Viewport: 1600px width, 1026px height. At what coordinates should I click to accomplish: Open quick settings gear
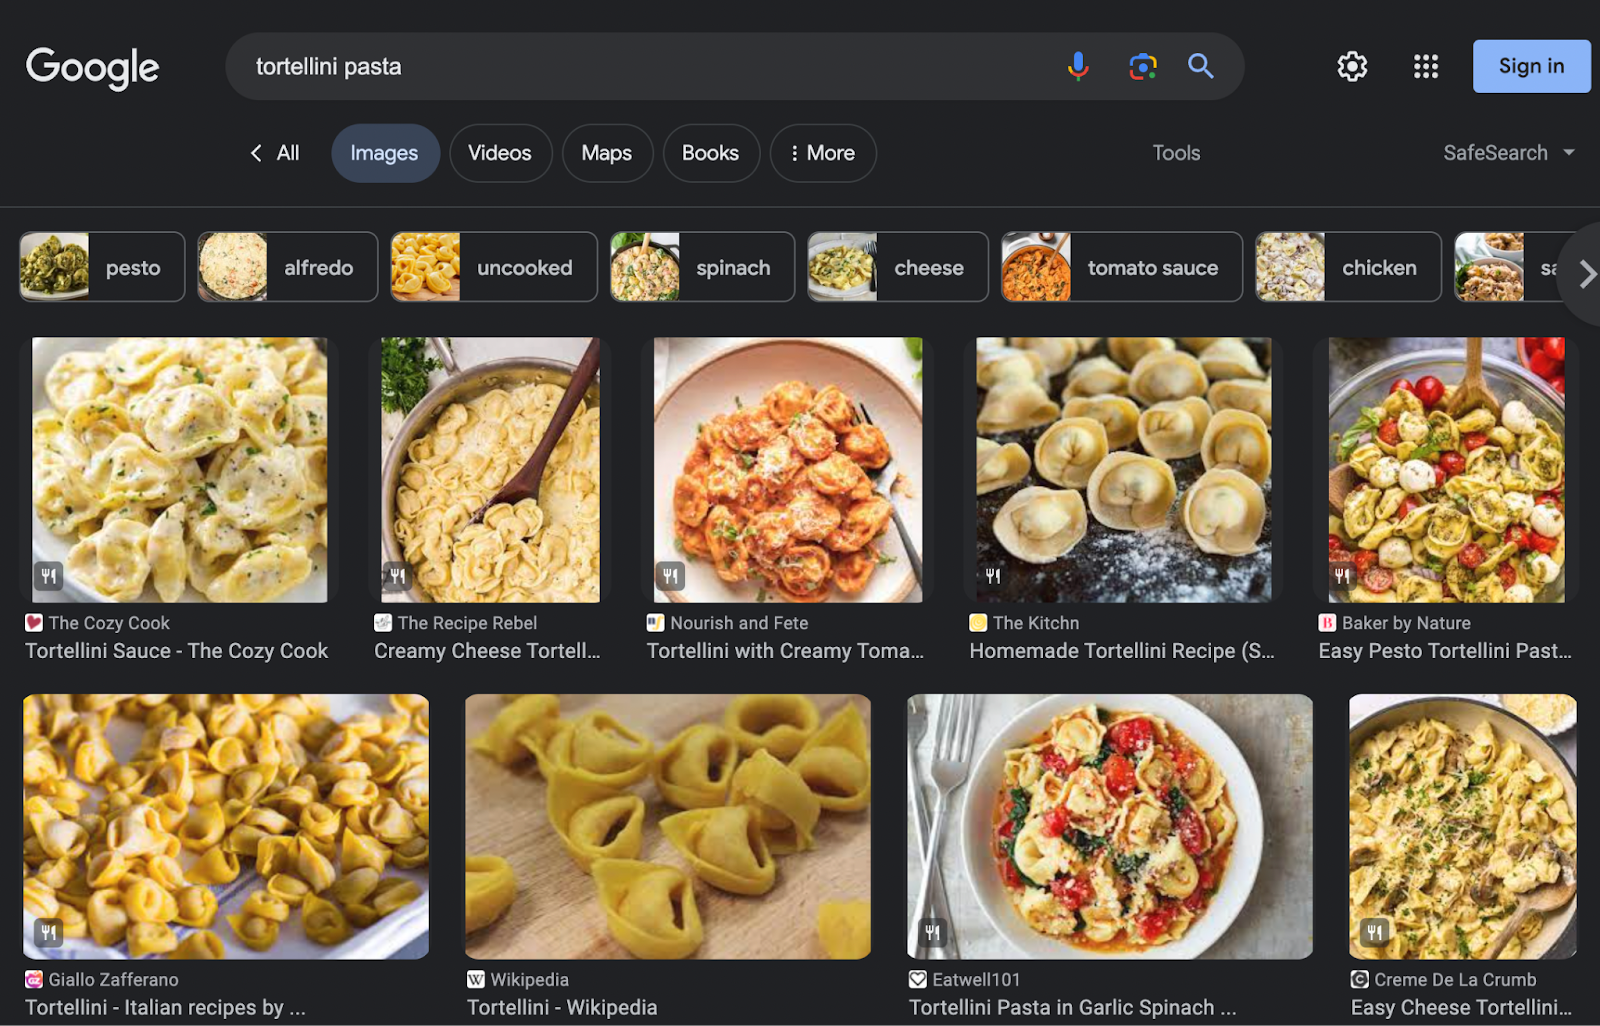[x=1352, y=66]
